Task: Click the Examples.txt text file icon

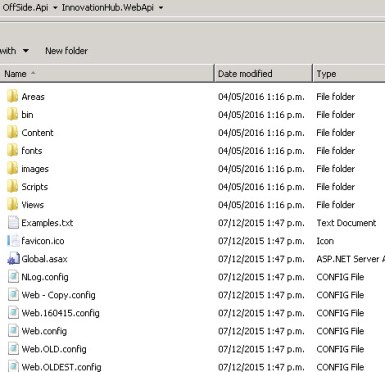Action: (x=13, y=222)
